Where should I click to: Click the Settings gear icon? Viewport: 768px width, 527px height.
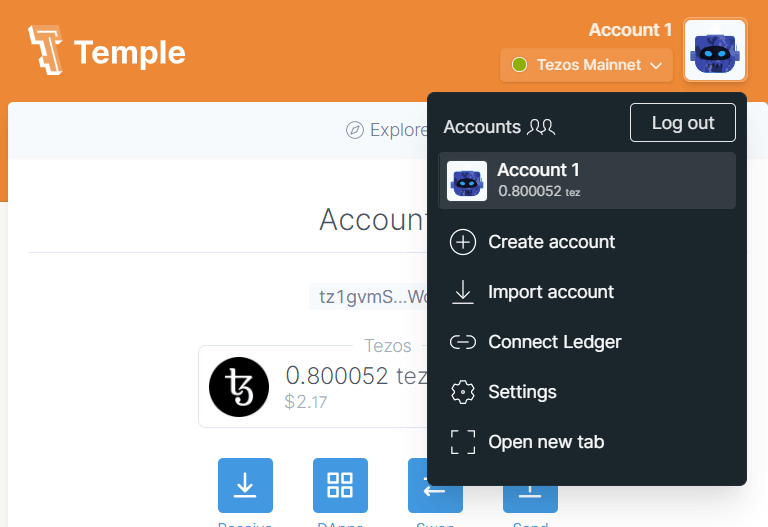pyautogui.click(x=462, y=392)
